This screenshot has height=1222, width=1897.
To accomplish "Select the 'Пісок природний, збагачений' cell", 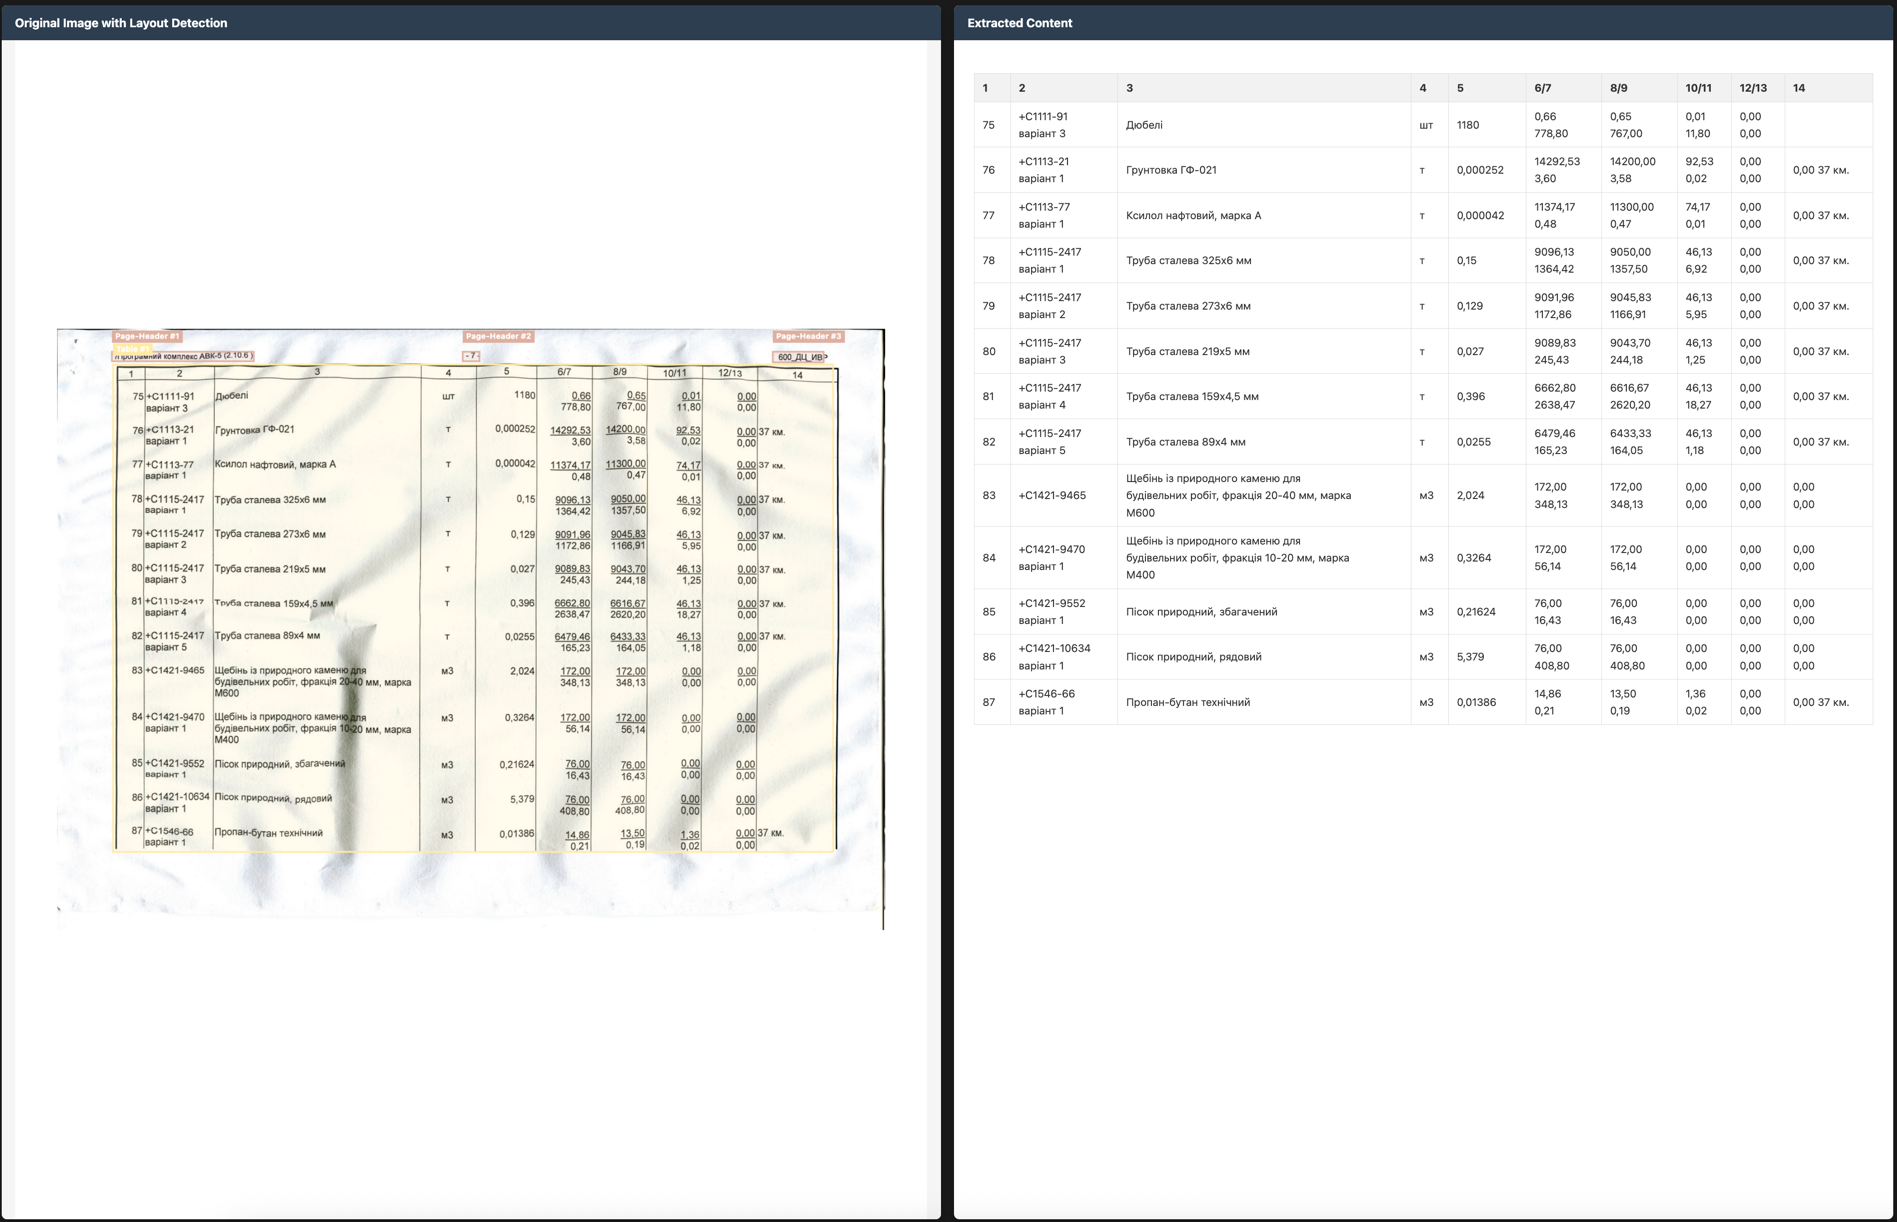I will [1201, 612].
